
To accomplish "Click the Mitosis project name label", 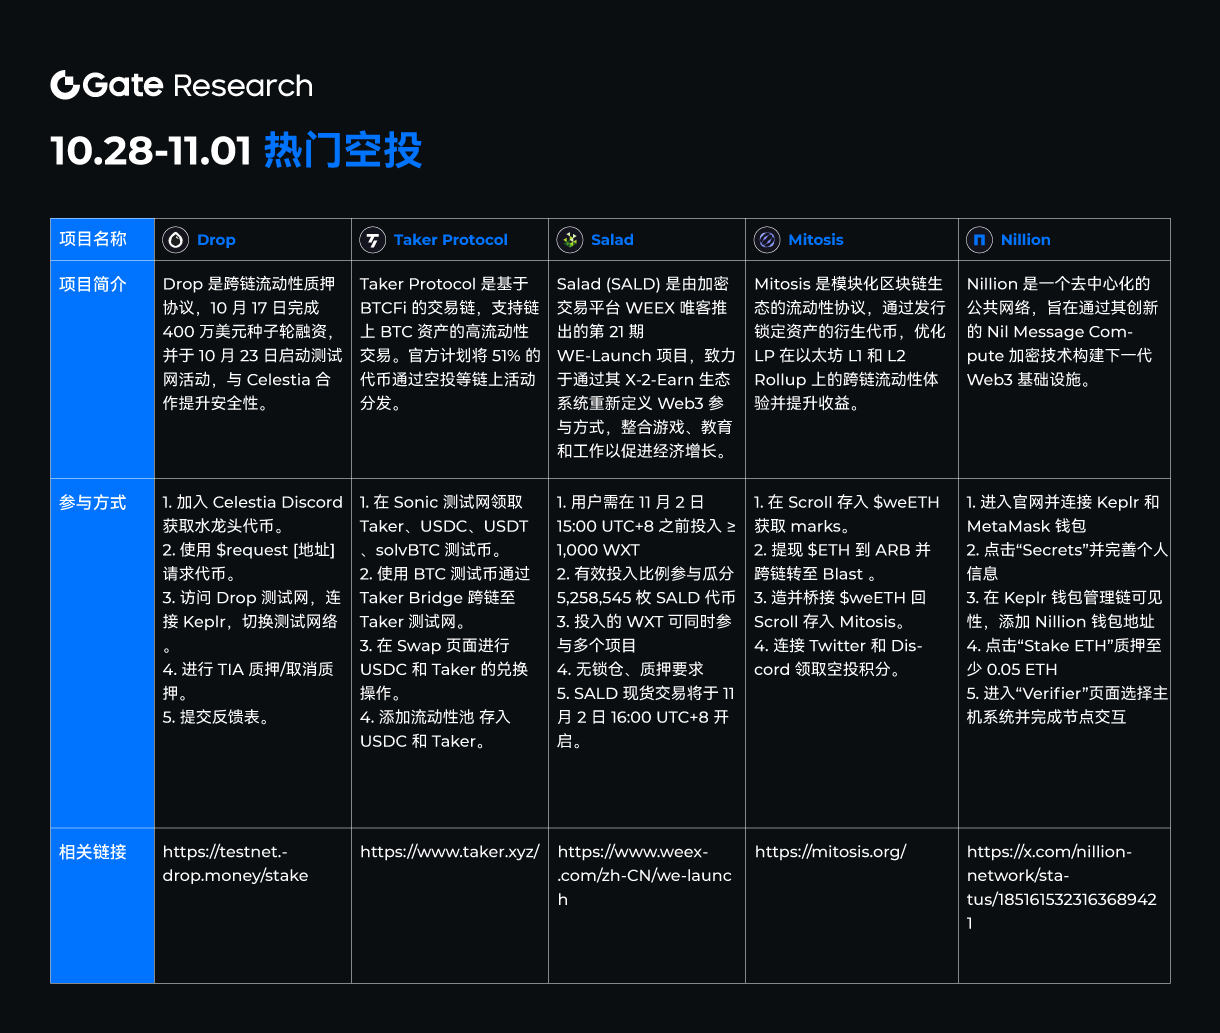I will pos(816,239).
